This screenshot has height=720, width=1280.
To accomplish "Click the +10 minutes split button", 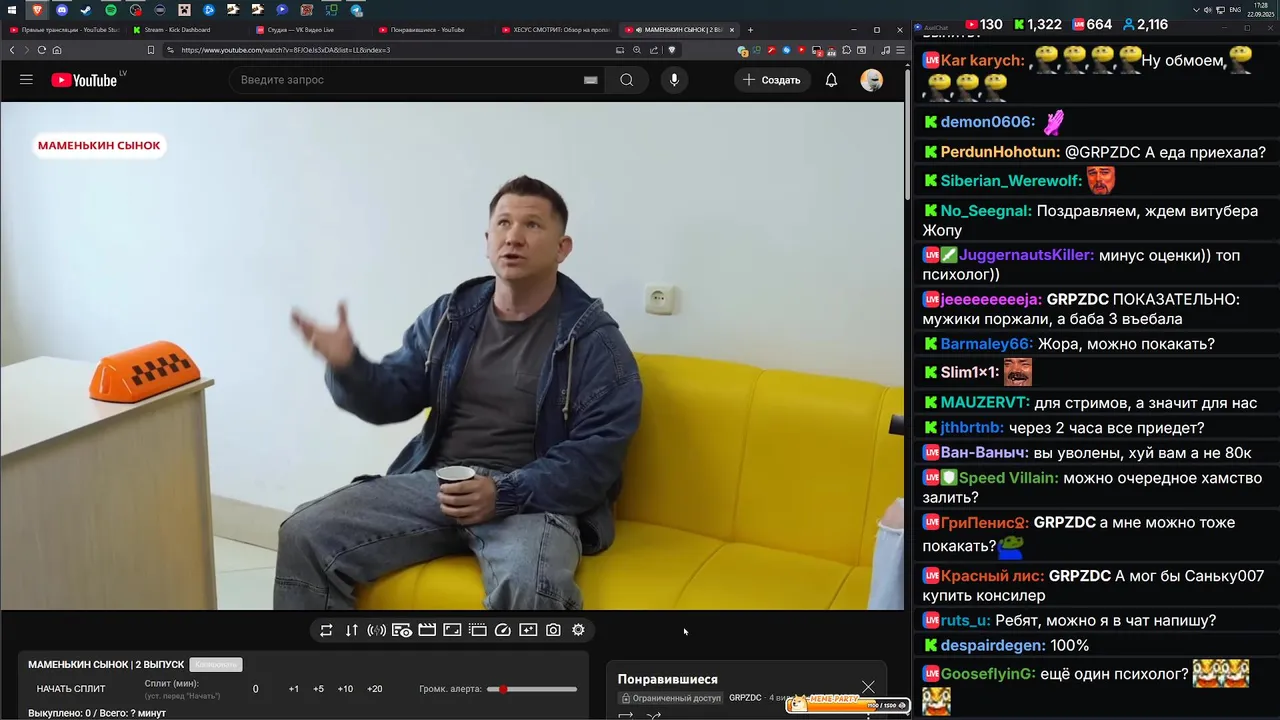I will (x=345, y=689).
